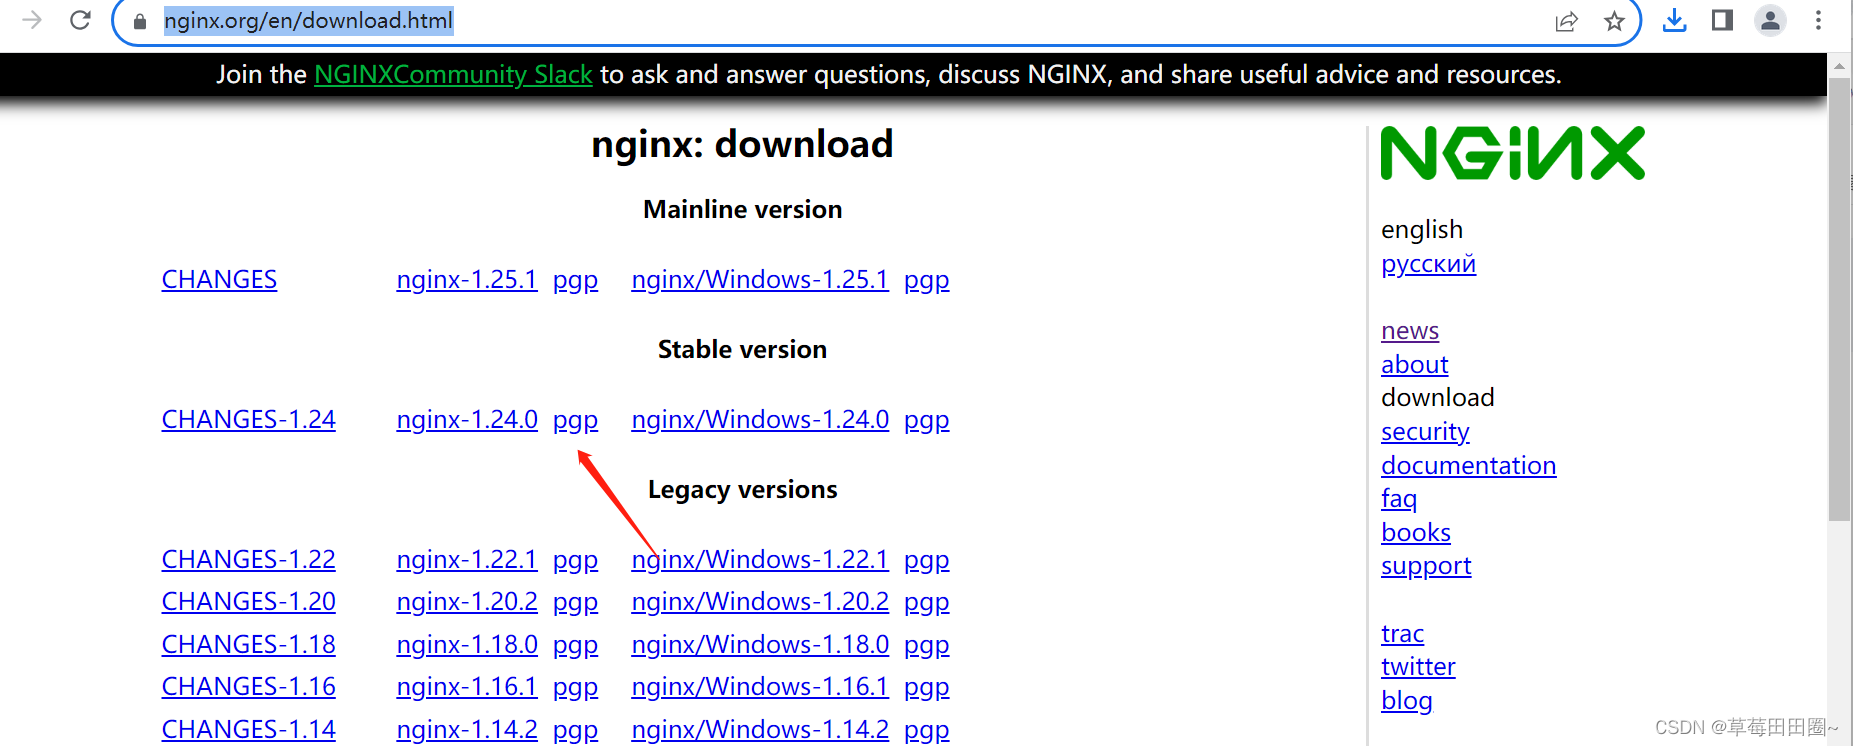The image size is (1853, 746).
Task: Open pgp signature for nginx/Windows-1.25.1
Action: point(926,281)
